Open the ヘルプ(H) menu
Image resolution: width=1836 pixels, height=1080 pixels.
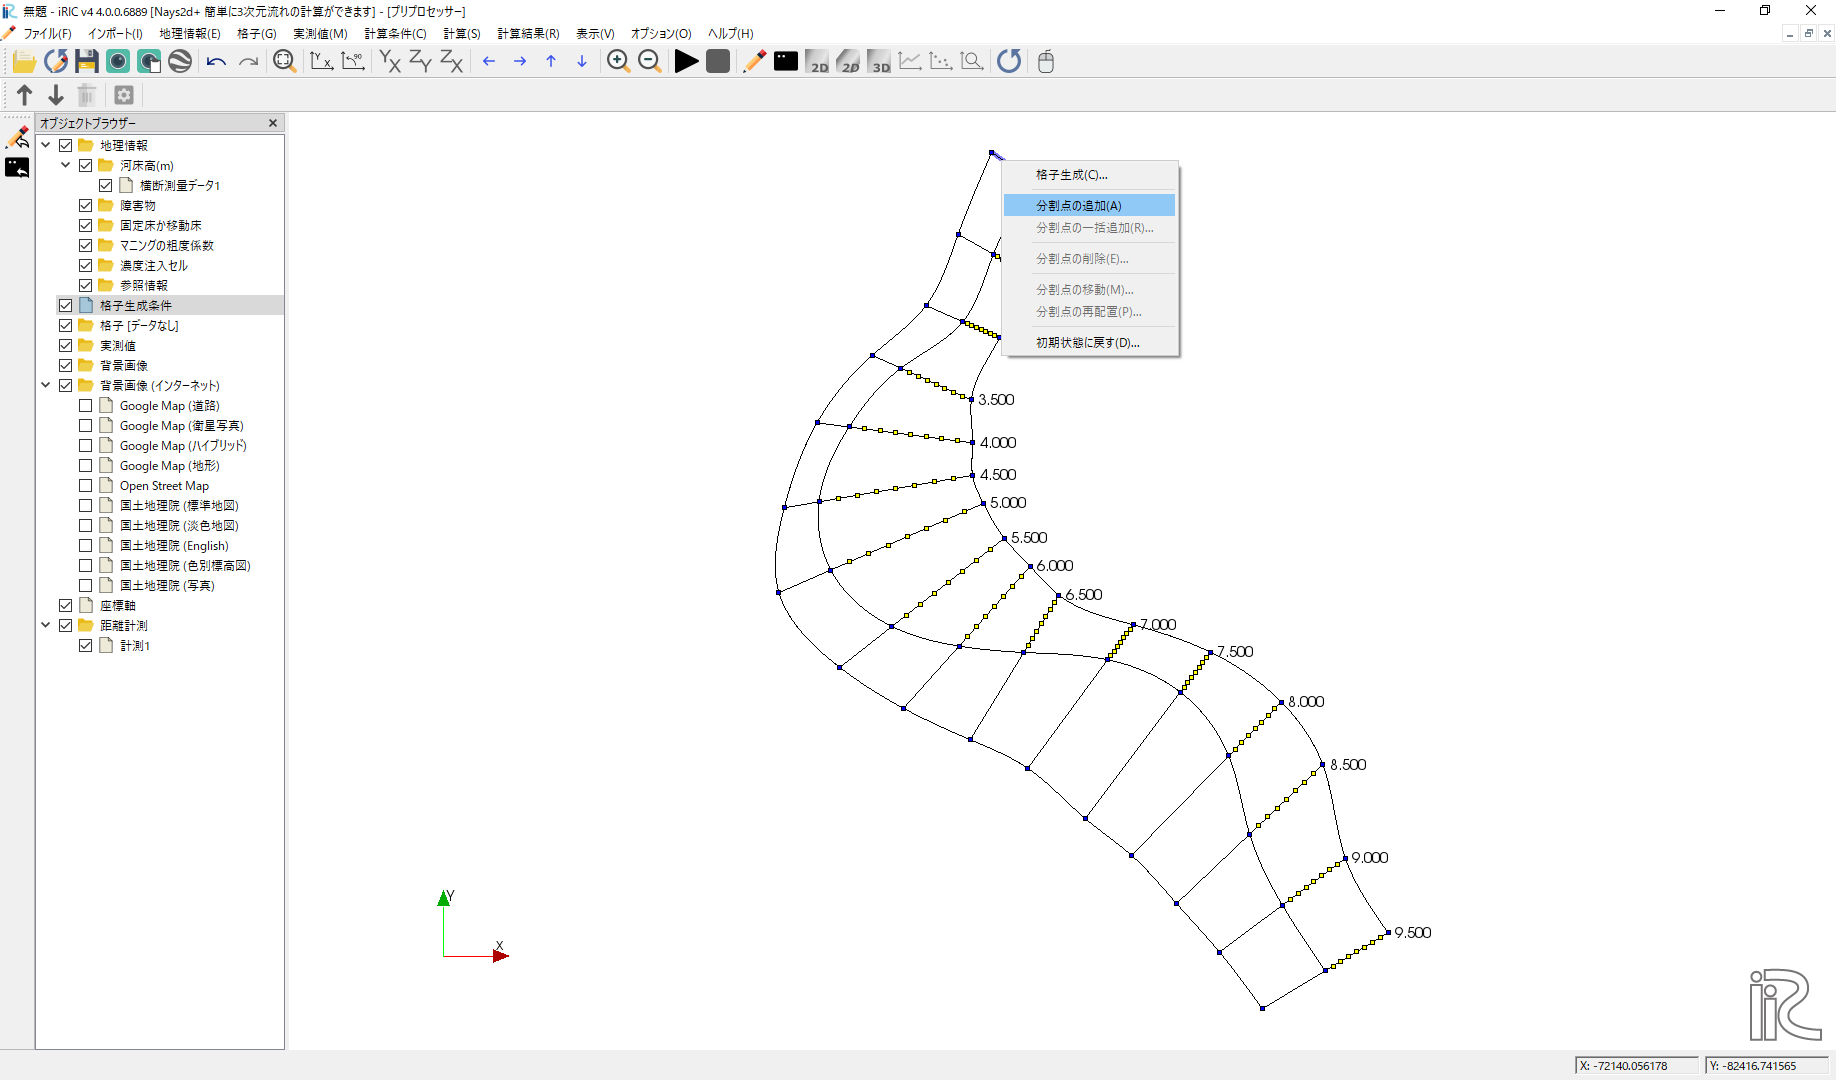[731, 34]
